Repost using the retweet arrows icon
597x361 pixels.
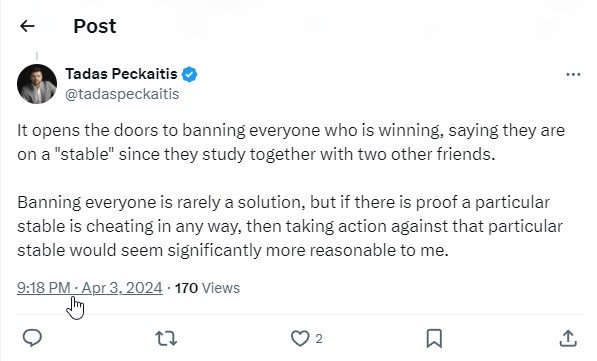[166, 338]
